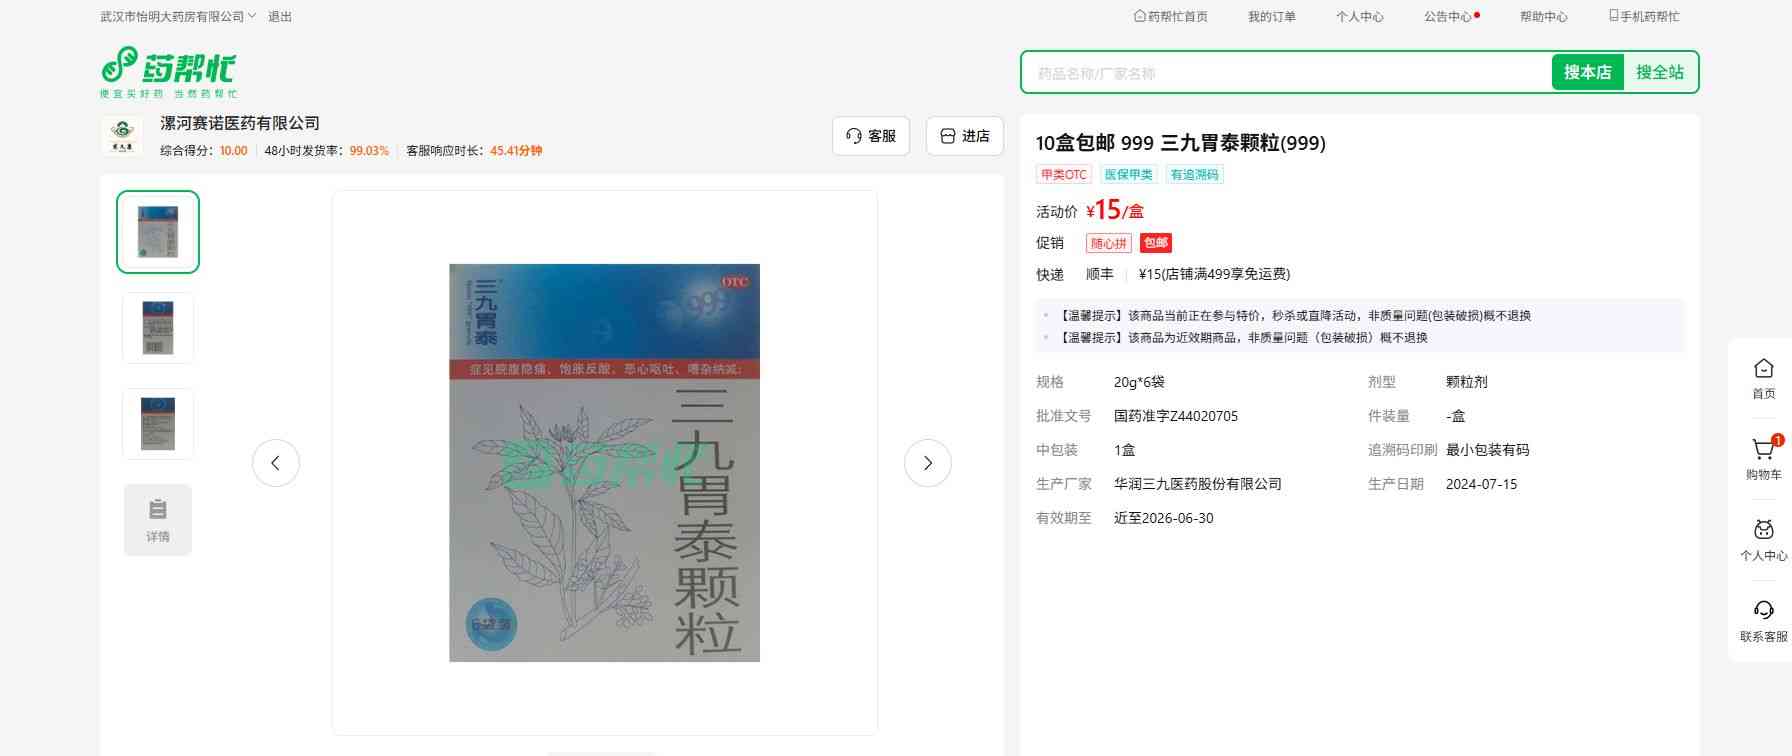
Task: Click the 退出 logout link
Action: (280, 17)
